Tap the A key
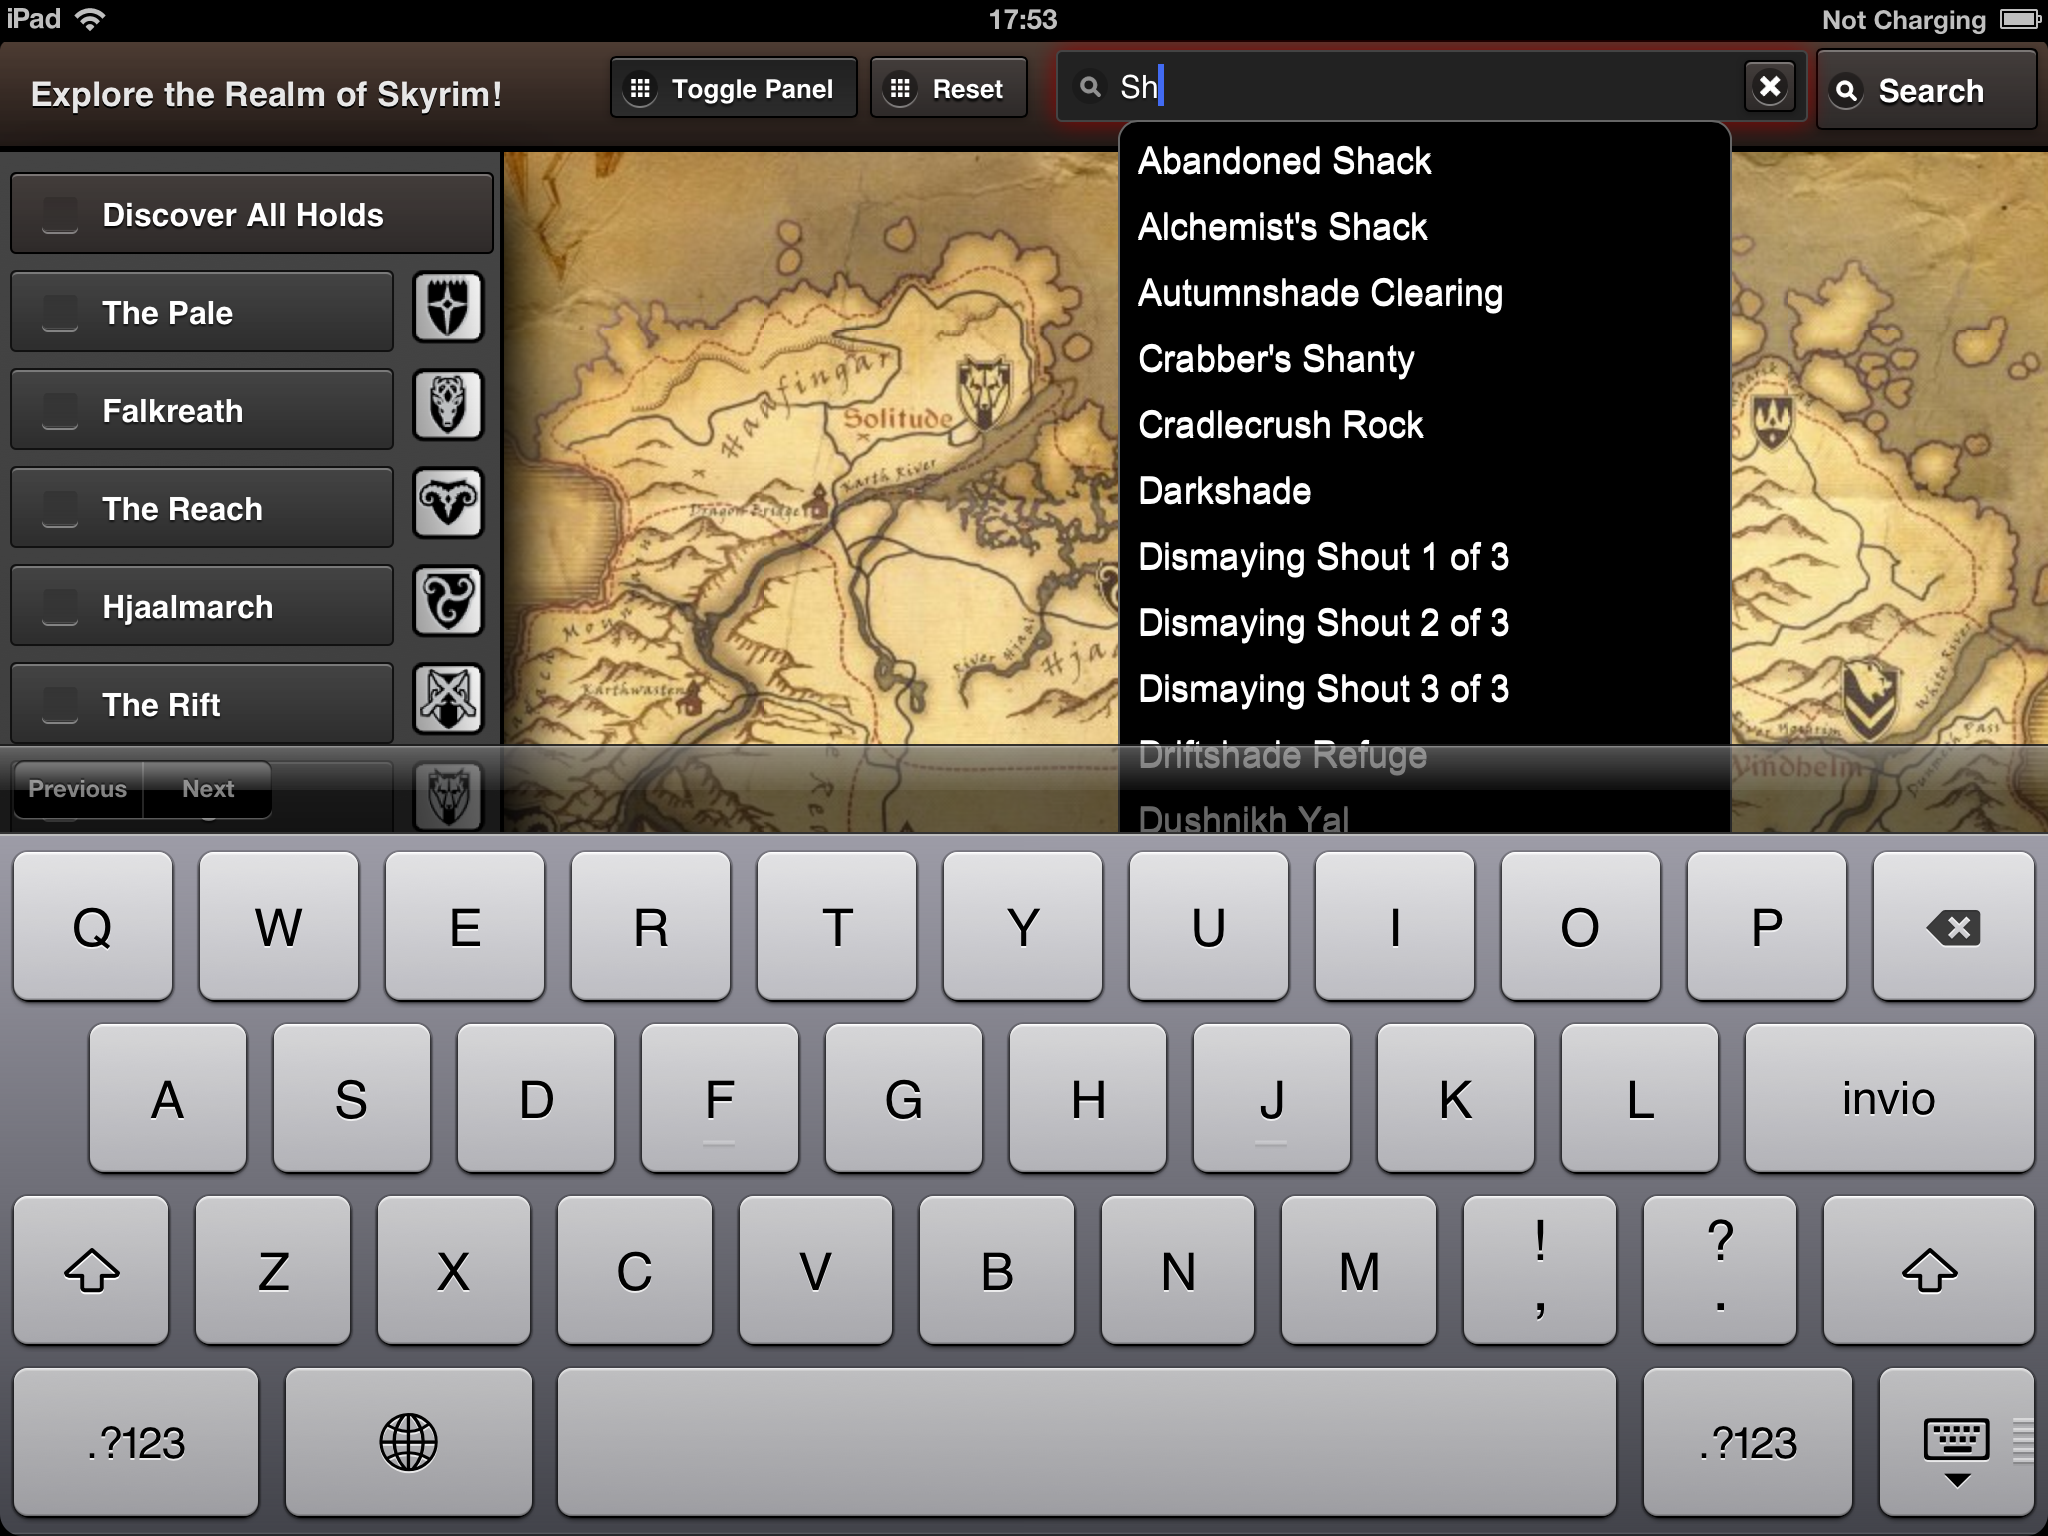The width and height of the screenshot is (2048, 1536). [x=168, y=1098]
